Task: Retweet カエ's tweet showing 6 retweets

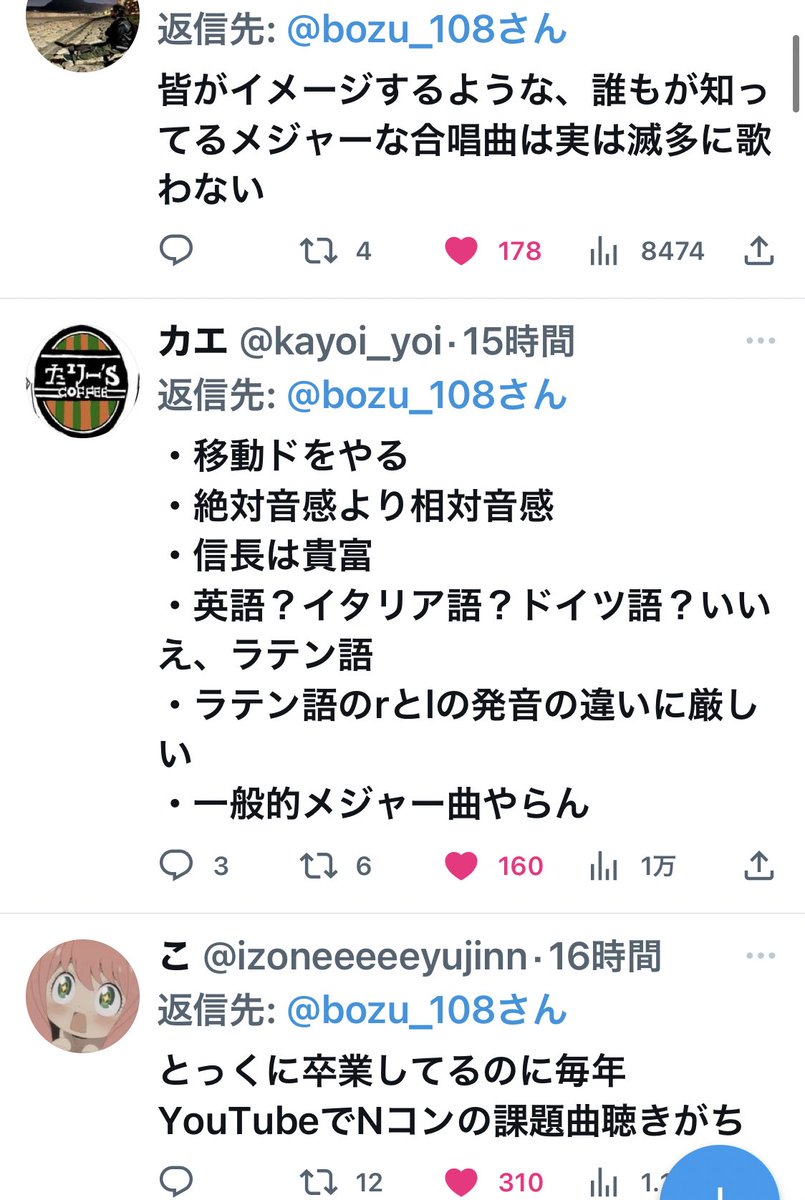Action: click(337, 865)
